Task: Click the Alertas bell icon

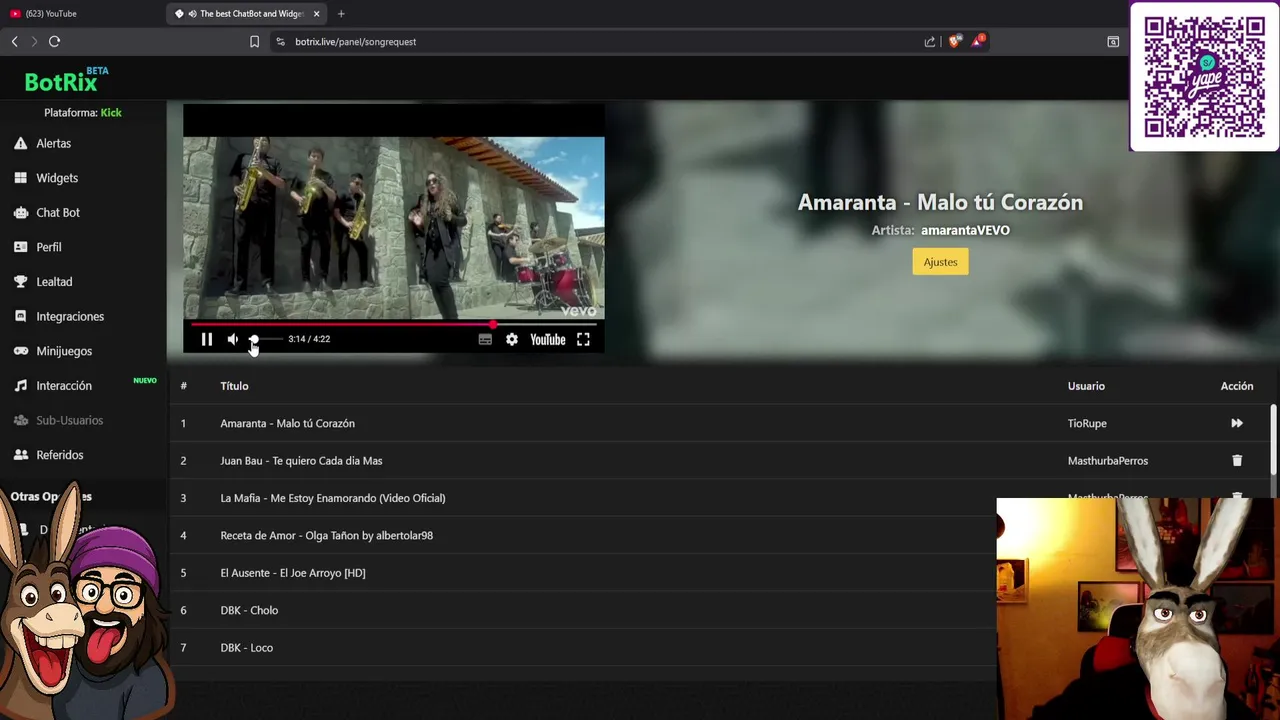Action: (20, 143)
